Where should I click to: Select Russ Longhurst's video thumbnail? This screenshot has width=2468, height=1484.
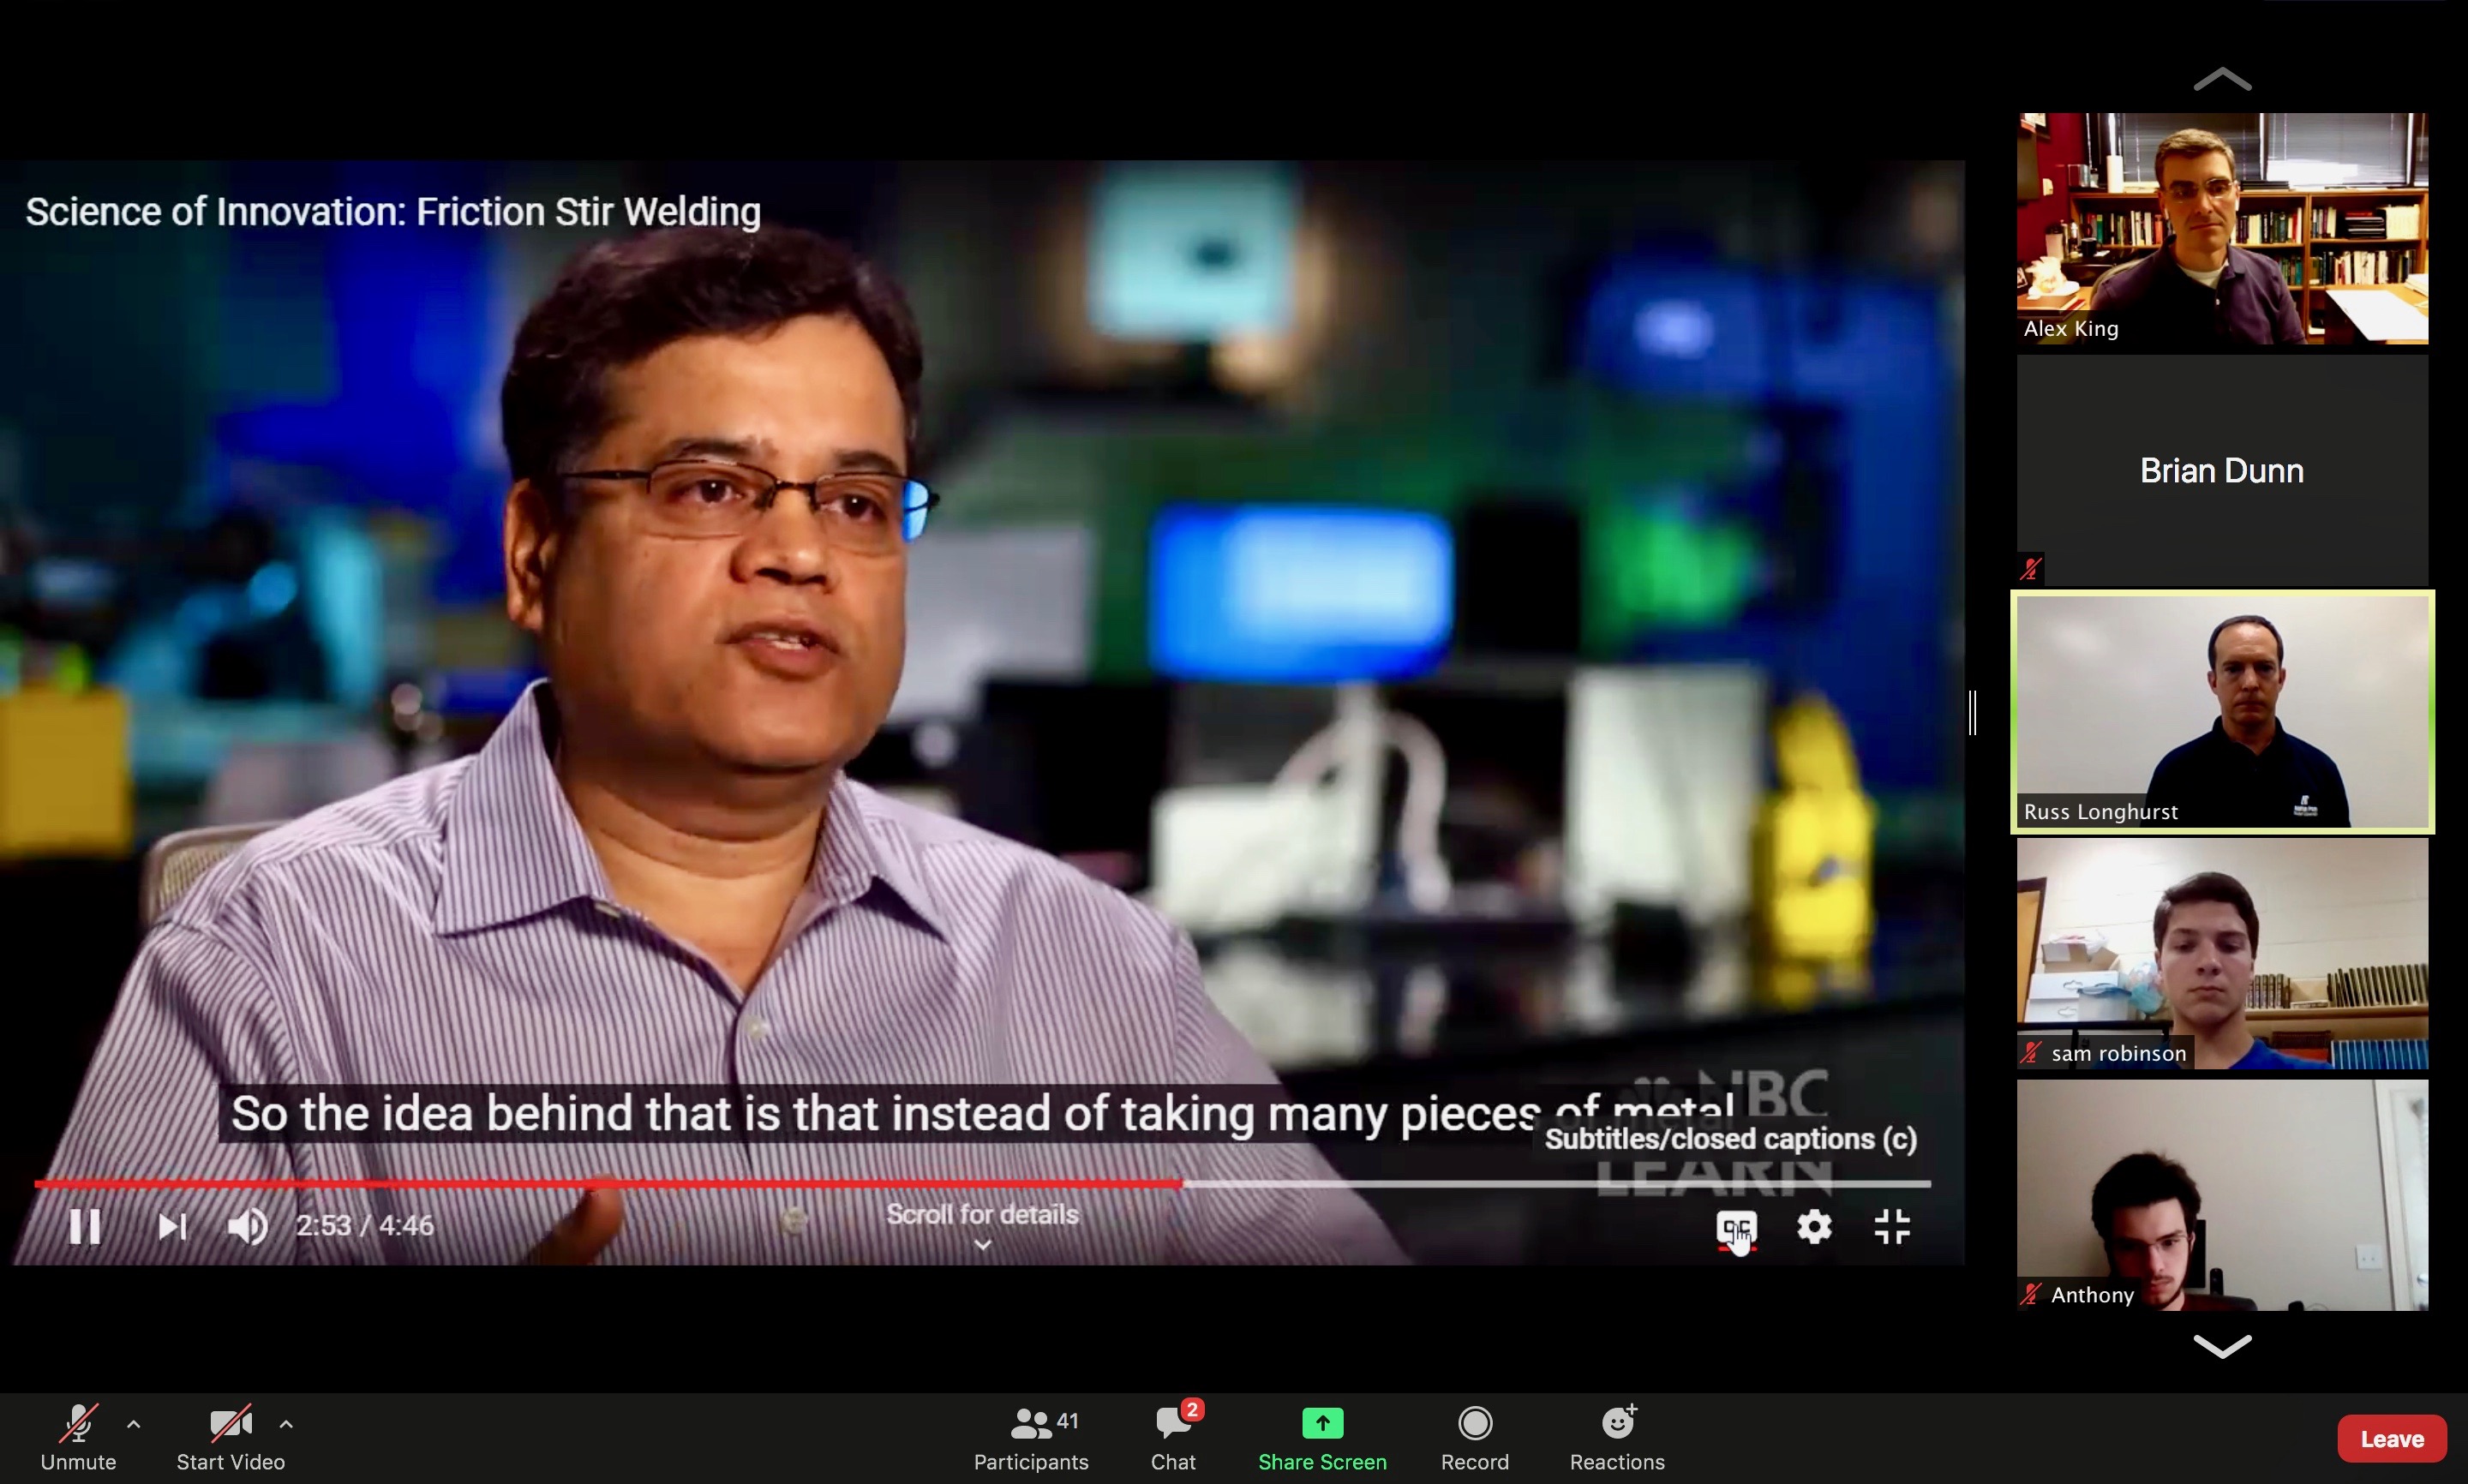point(2222,711)
